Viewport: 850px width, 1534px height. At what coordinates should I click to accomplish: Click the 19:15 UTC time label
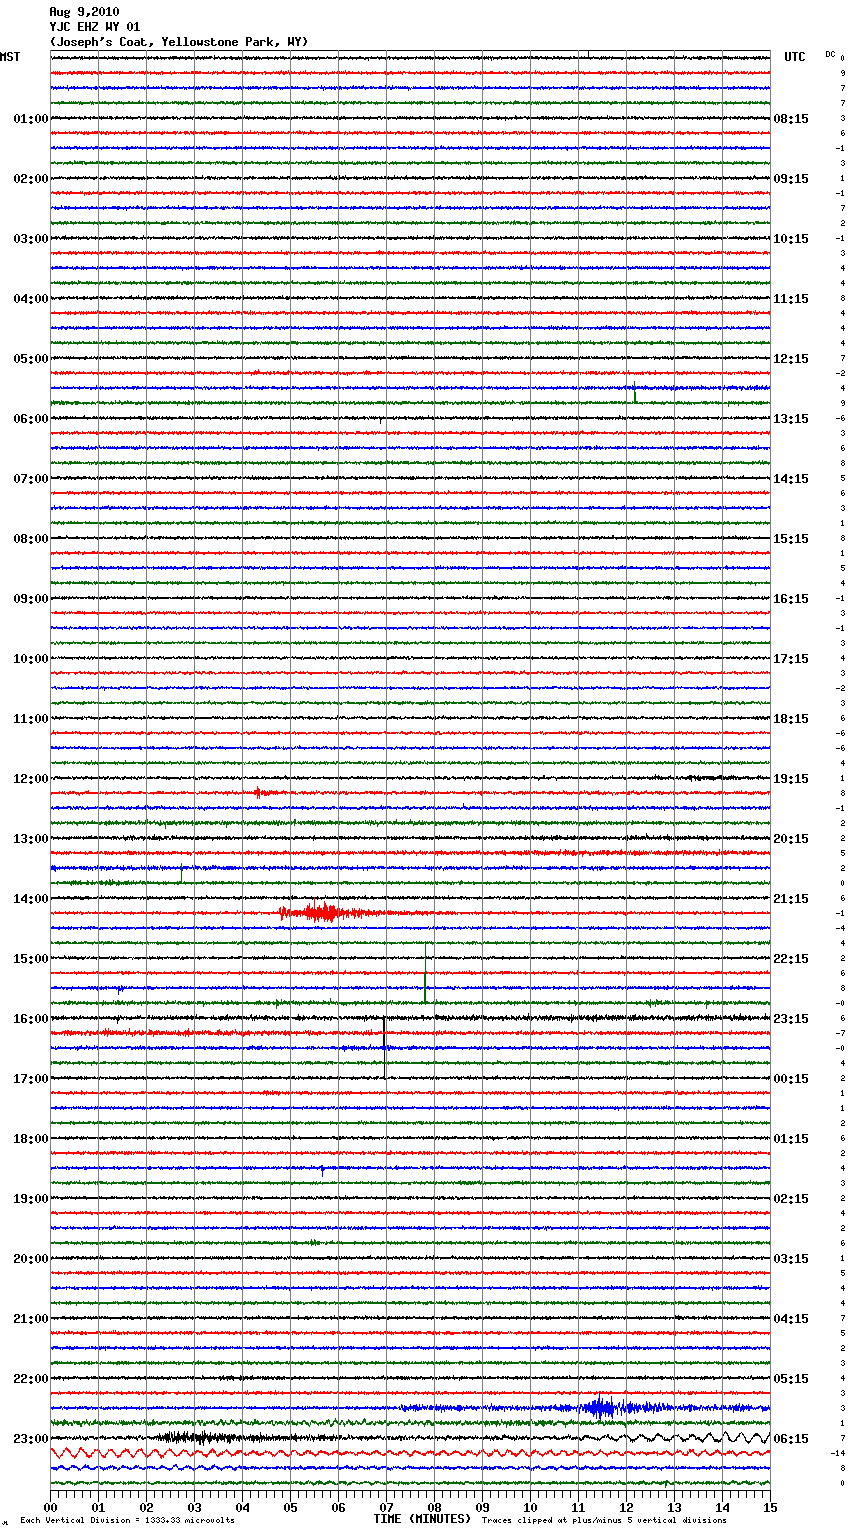click(x=791, y=779)
